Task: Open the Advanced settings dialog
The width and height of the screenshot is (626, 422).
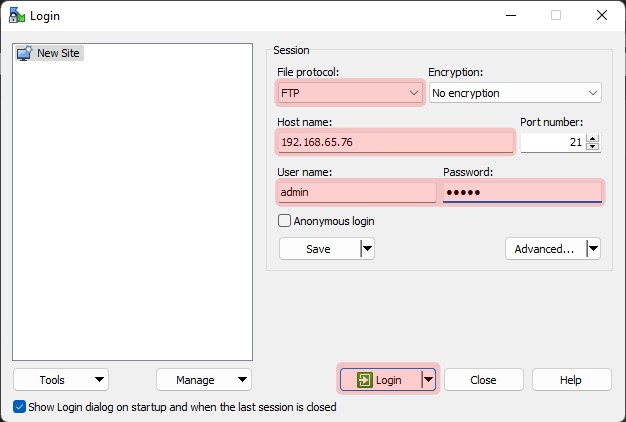Action: pyautogui.click(x=544, y=249)
